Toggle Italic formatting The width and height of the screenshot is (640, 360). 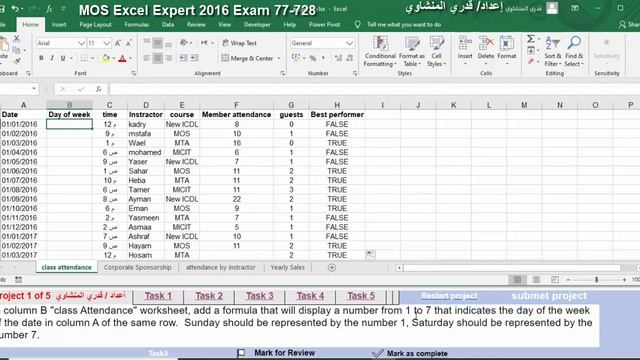(x=52, y=58)
